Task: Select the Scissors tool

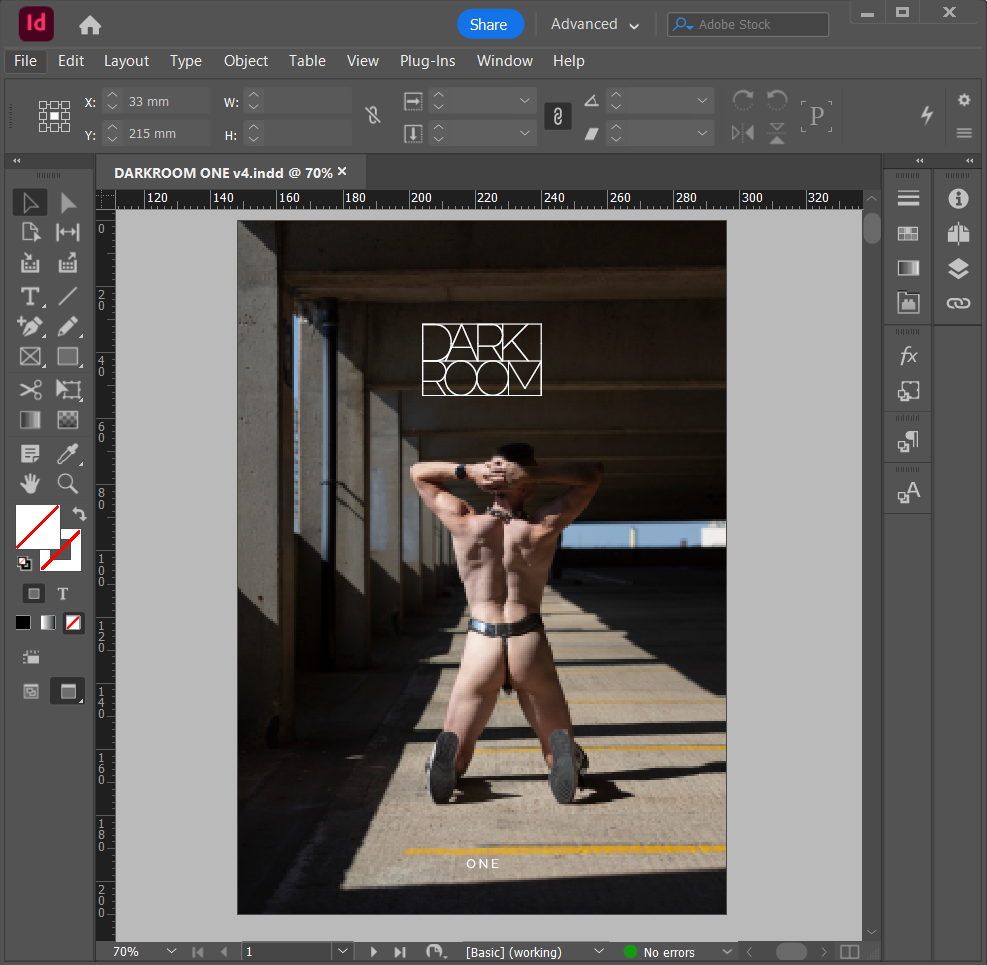Action: pos(30,390)
